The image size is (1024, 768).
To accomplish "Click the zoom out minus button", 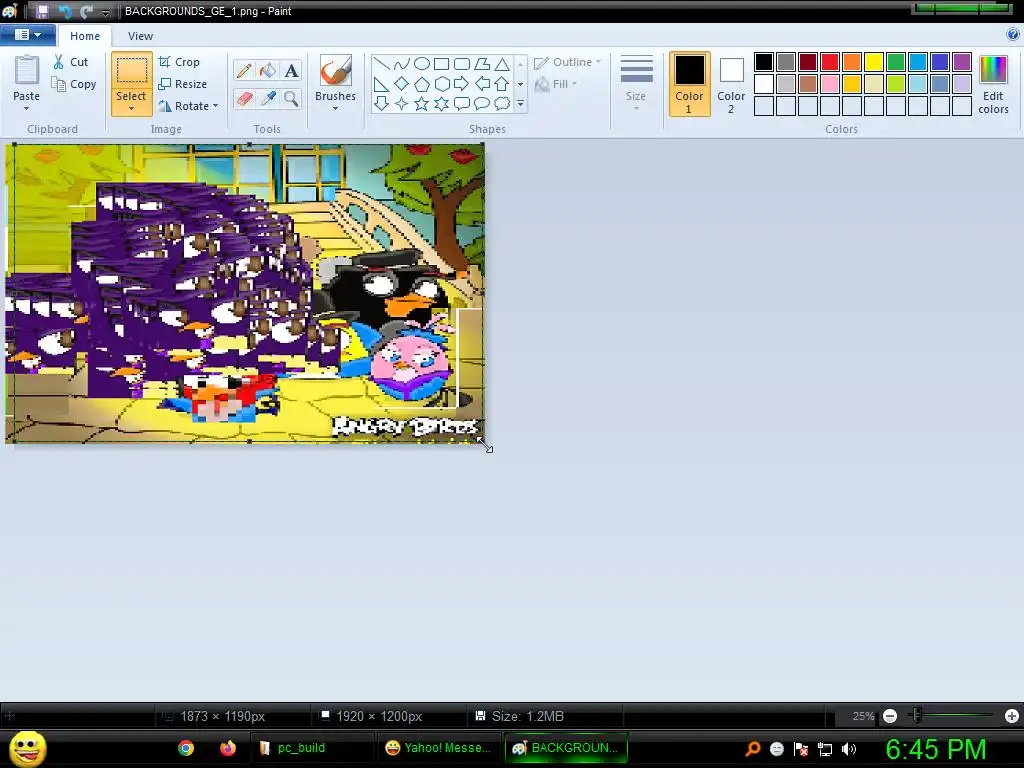I will click(890, 716).
